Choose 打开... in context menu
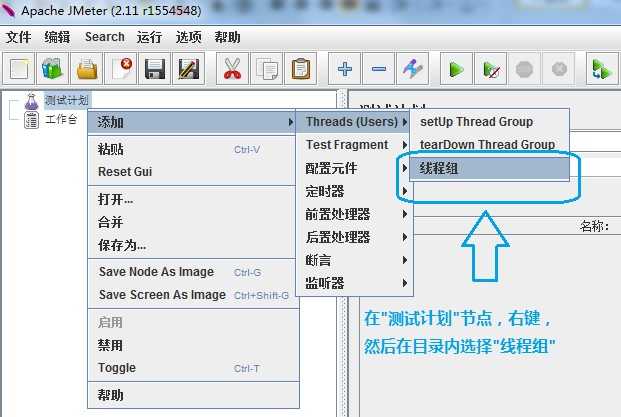The image size is (621, 417). click(192, 199)
